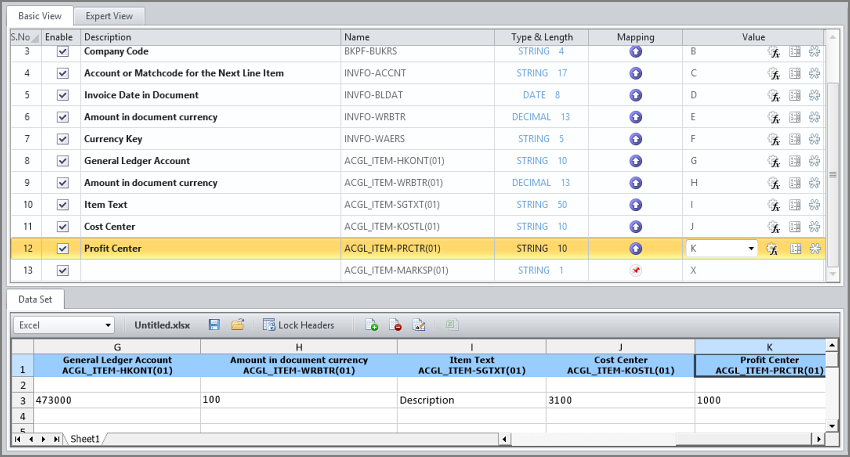Disable the checkbox for General Ledger Account
Image resolution: width=850 pixels, height=457 pixels.
coord(63,161)
